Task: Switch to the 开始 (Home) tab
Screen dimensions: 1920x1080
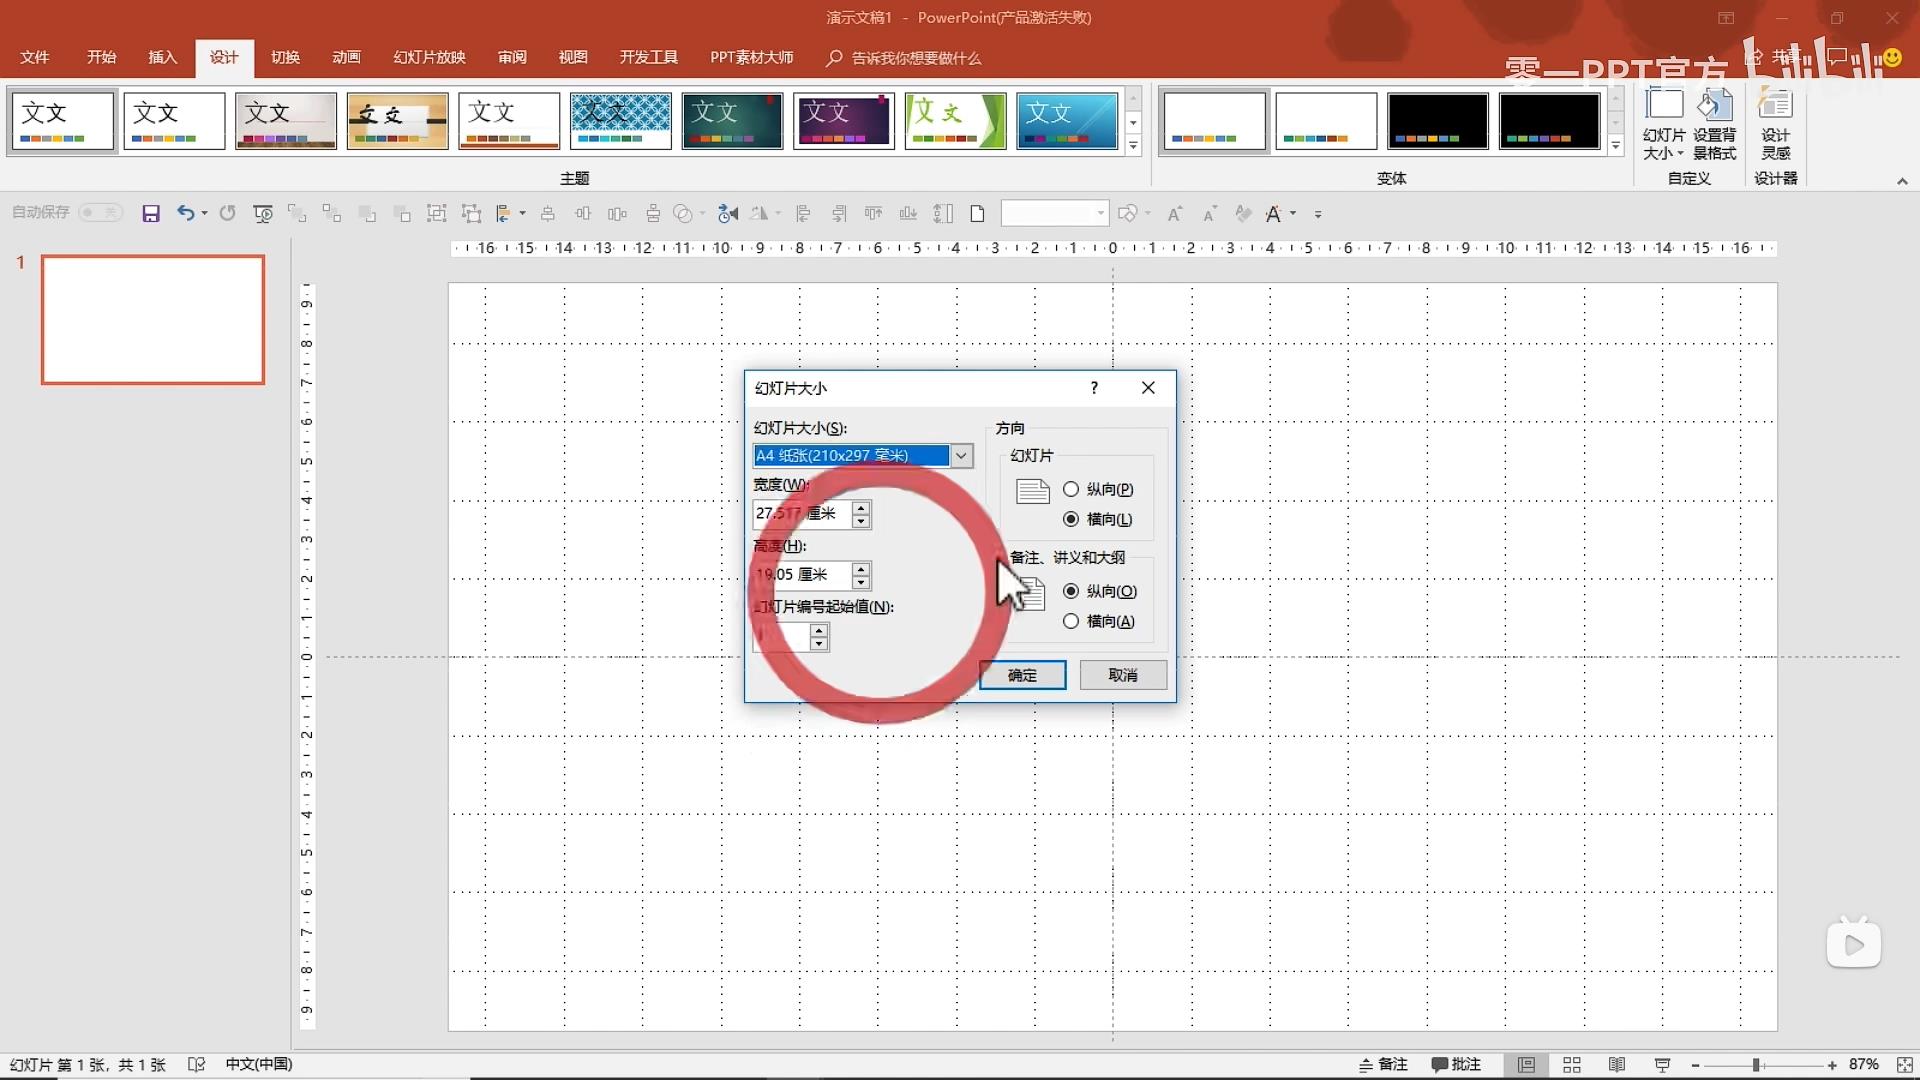Action: coord(101,57)
